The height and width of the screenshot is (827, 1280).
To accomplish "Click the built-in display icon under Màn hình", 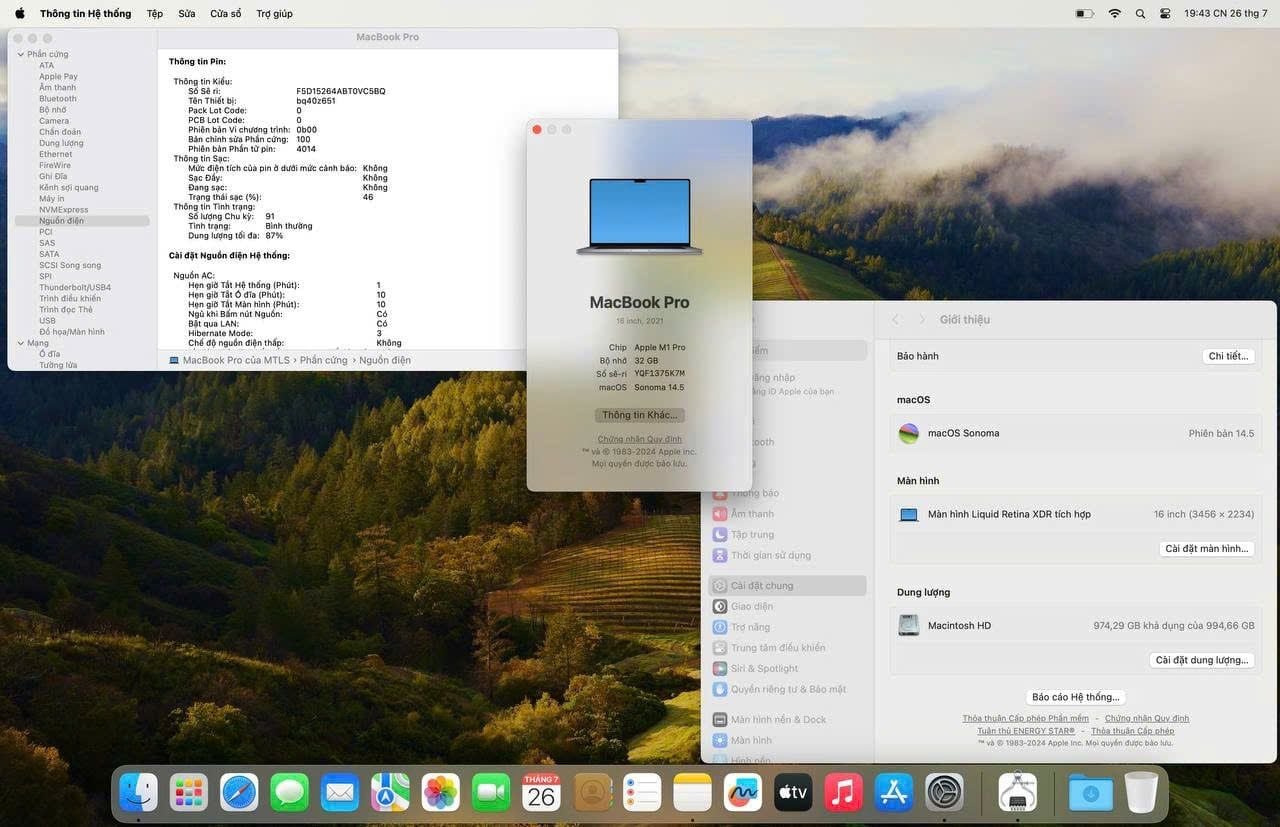I will pyautogui.click(x=909, y=514).
